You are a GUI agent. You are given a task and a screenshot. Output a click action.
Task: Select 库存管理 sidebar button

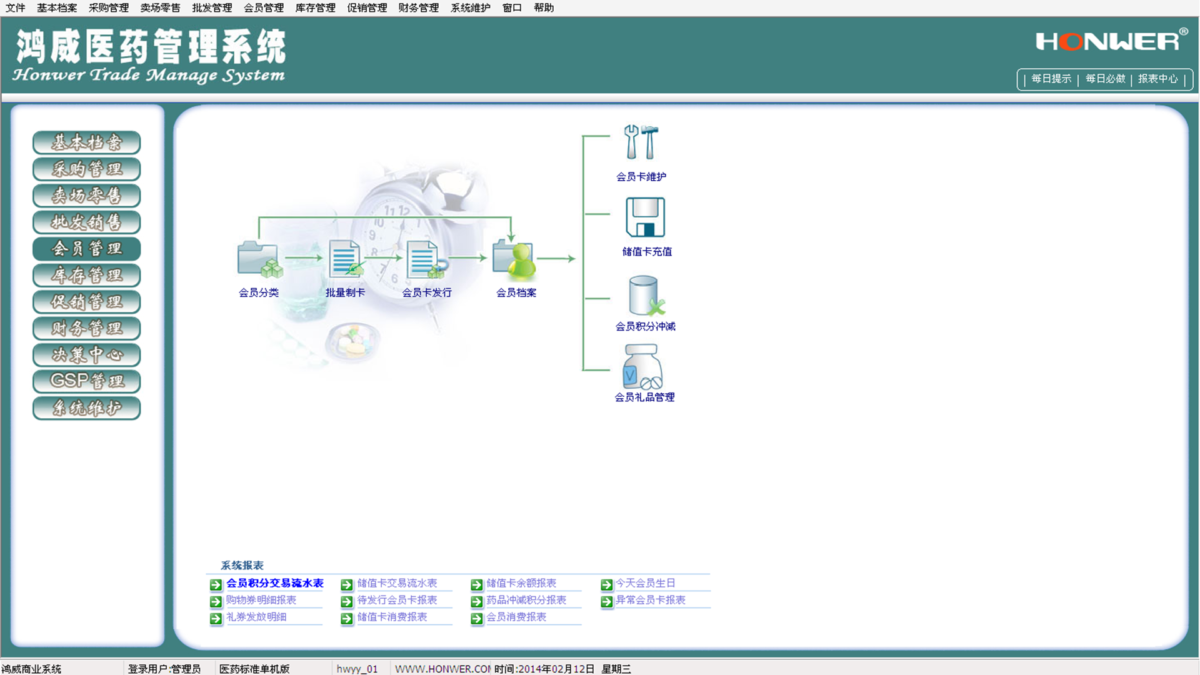(87, 275)
